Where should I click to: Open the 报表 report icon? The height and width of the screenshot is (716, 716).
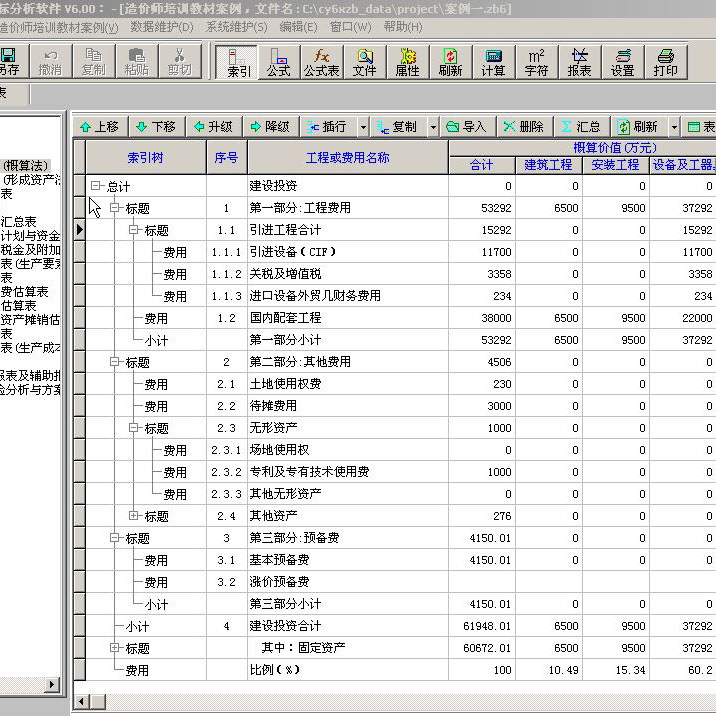pyautogui.click(x=579, y=62)
